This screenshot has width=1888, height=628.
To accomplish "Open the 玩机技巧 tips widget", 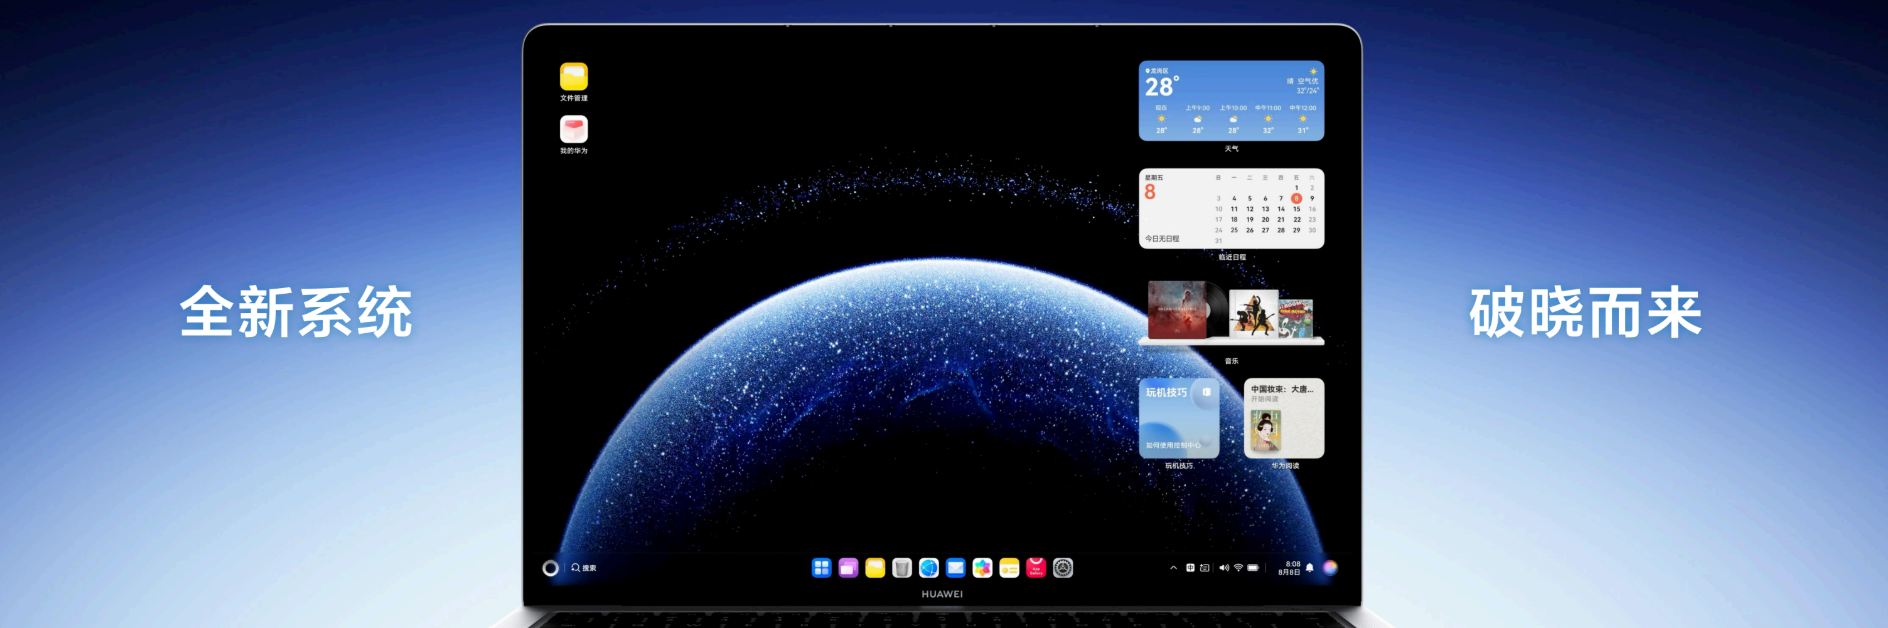I will (1179, 418).
